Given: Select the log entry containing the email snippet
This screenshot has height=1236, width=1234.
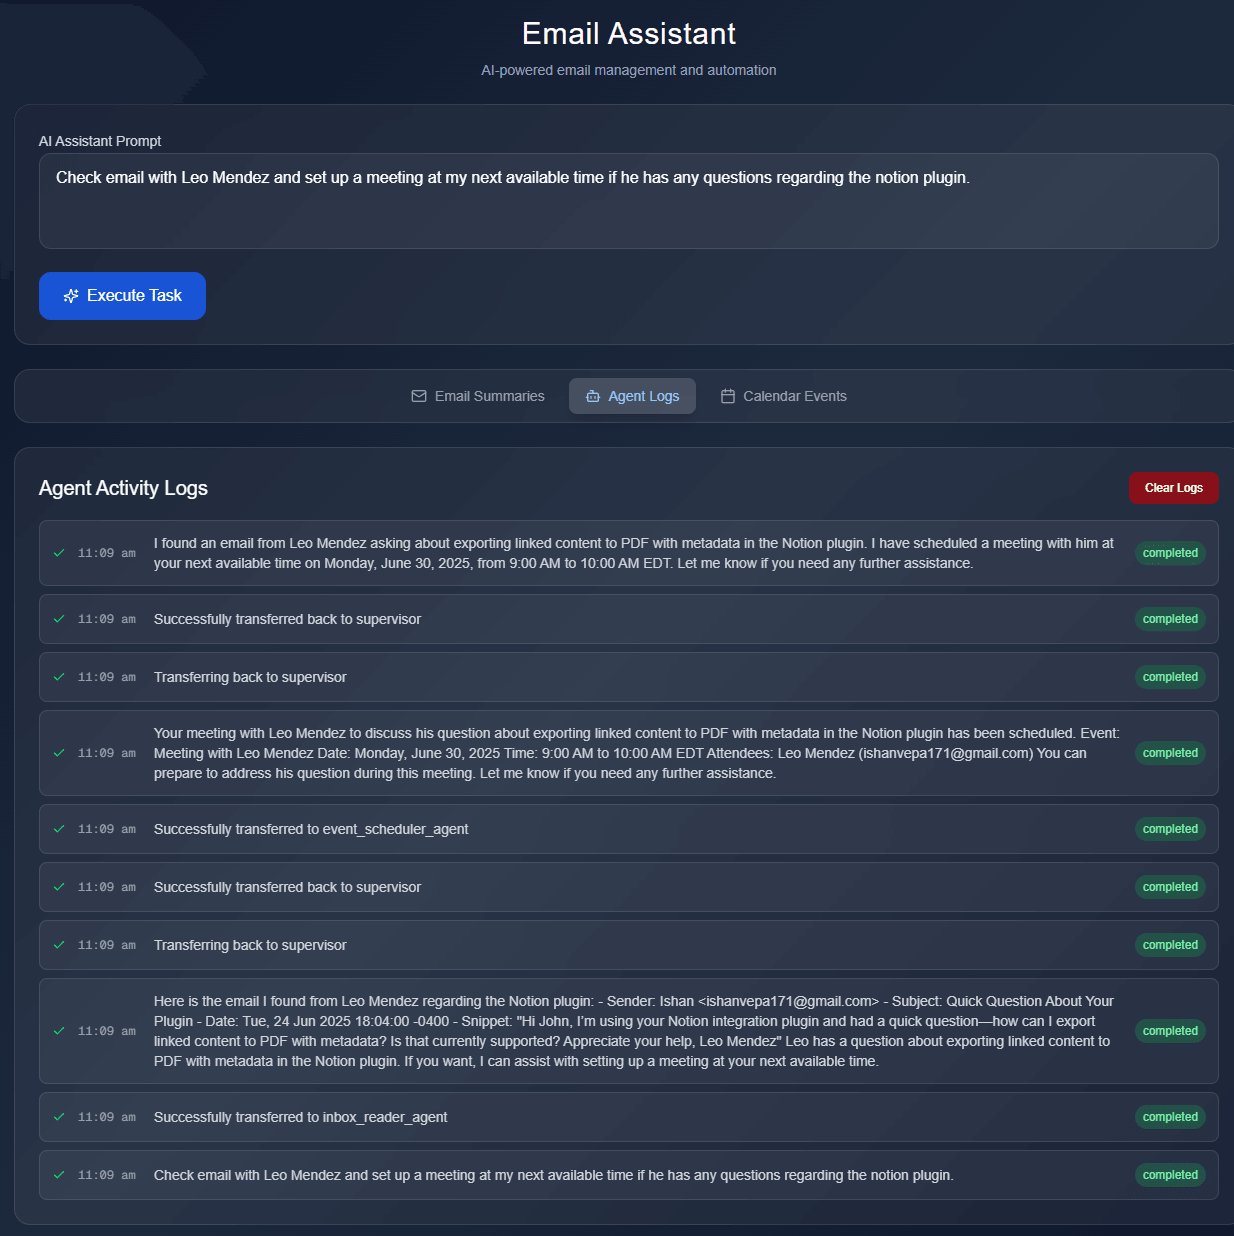Looking at the screenshot, I should click(x=628, y=1031).
